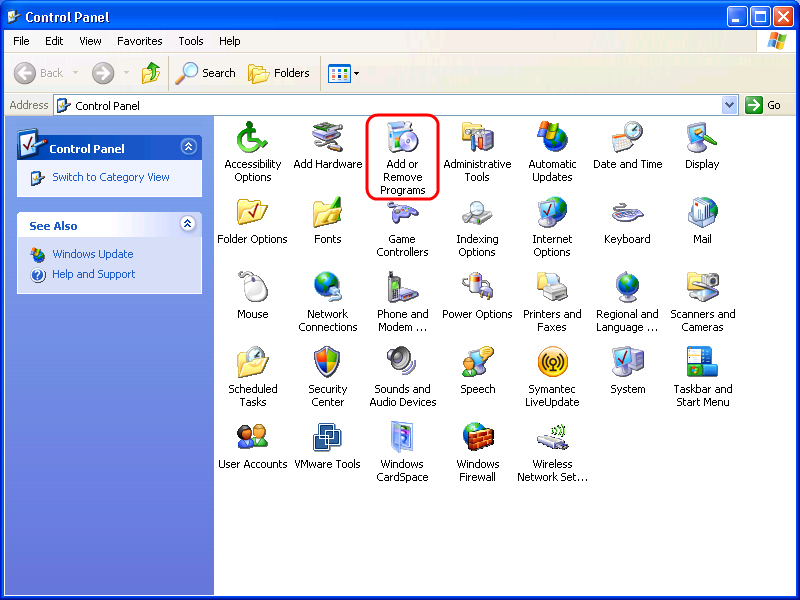Viewport: 800px width, 600px height.
Task: Open Accessibility Options applet
Action: point(253,152)
